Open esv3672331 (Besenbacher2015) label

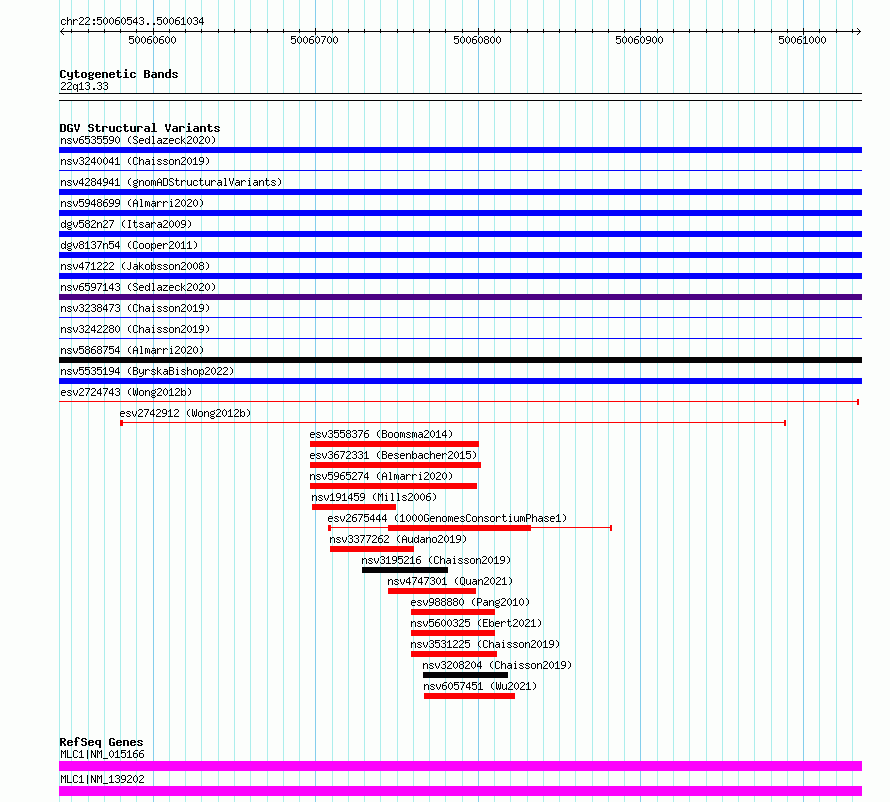coord(393,455)
